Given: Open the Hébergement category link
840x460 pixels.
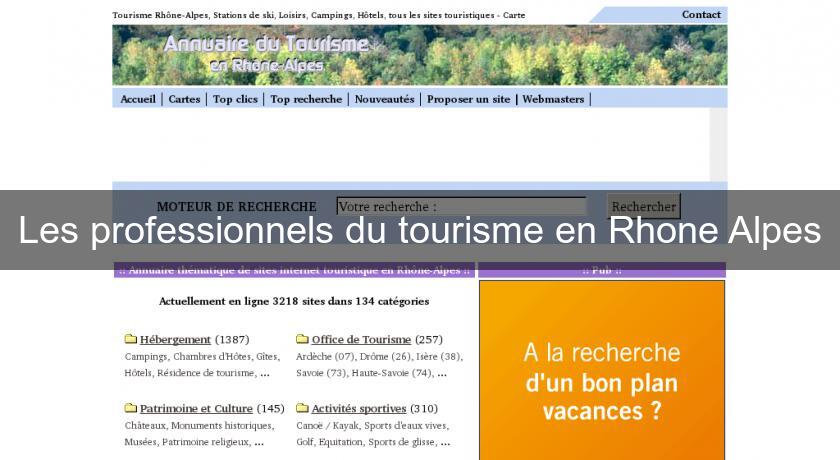Looking at the screenshot, I should 175,339.
